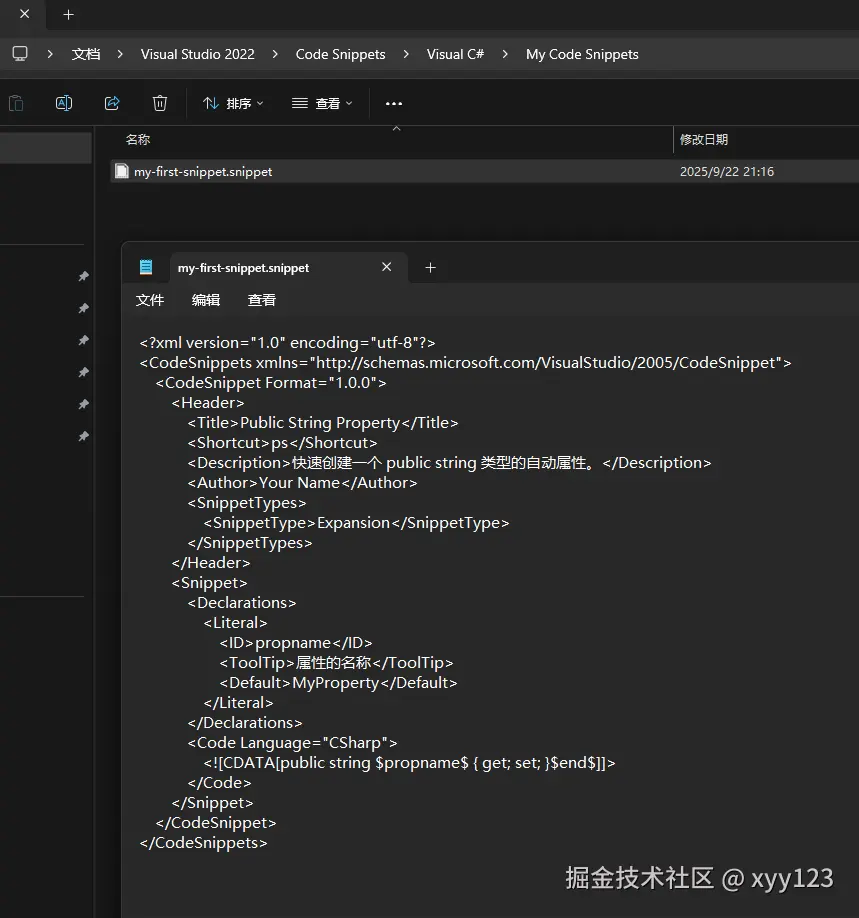Viewport: 859px width, 918px height.
Task: Click the rename icon in Explorer toolbar
Action: pyautogui.click(x=64, y=104)
